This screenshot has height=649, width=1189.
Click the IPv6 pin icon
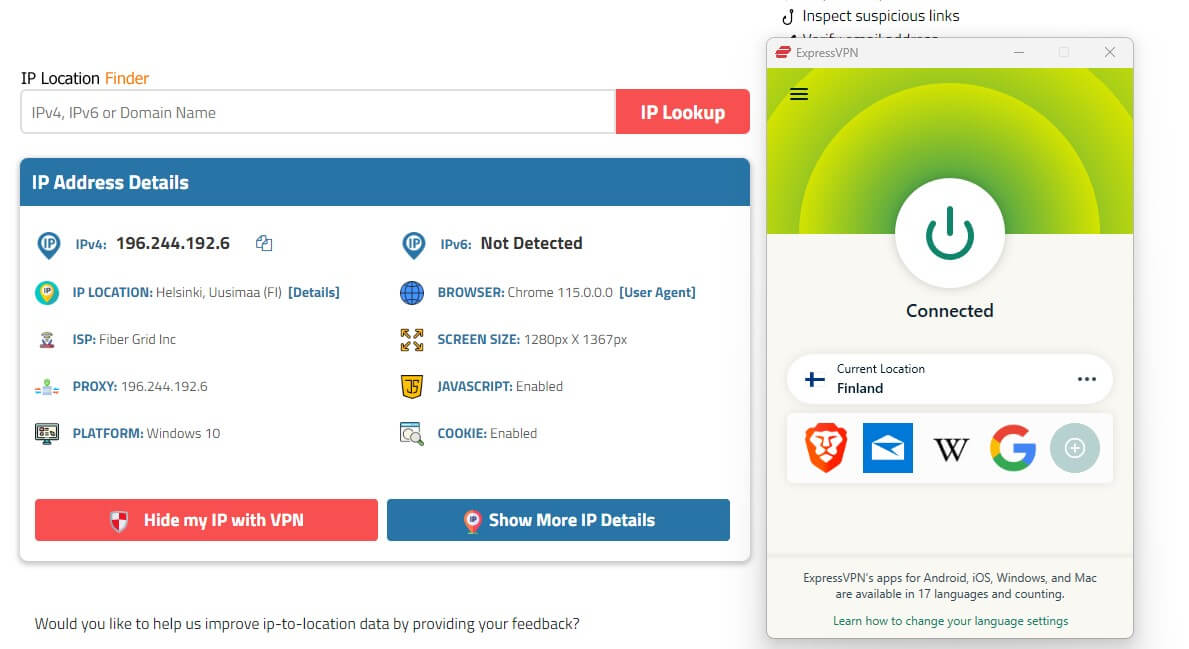pos(414,245)
